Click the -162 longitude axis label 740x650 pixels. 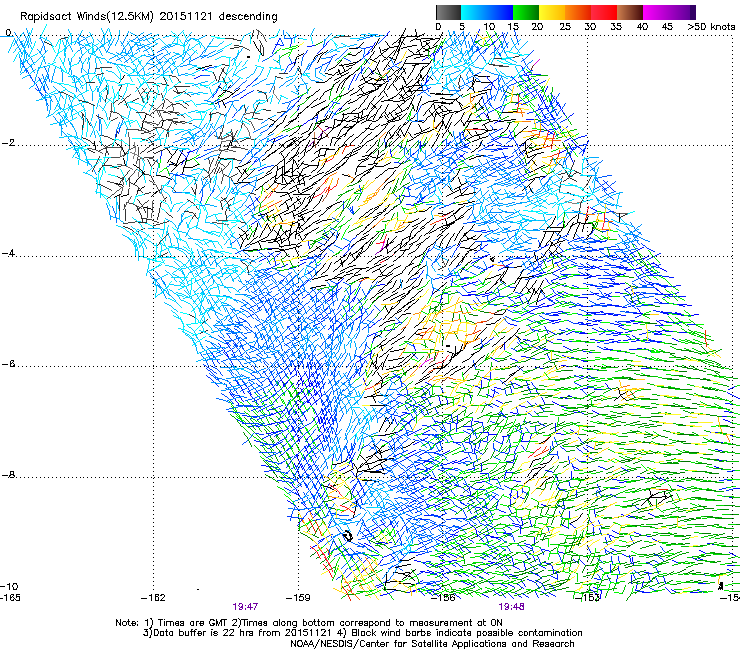click(154, 598)
